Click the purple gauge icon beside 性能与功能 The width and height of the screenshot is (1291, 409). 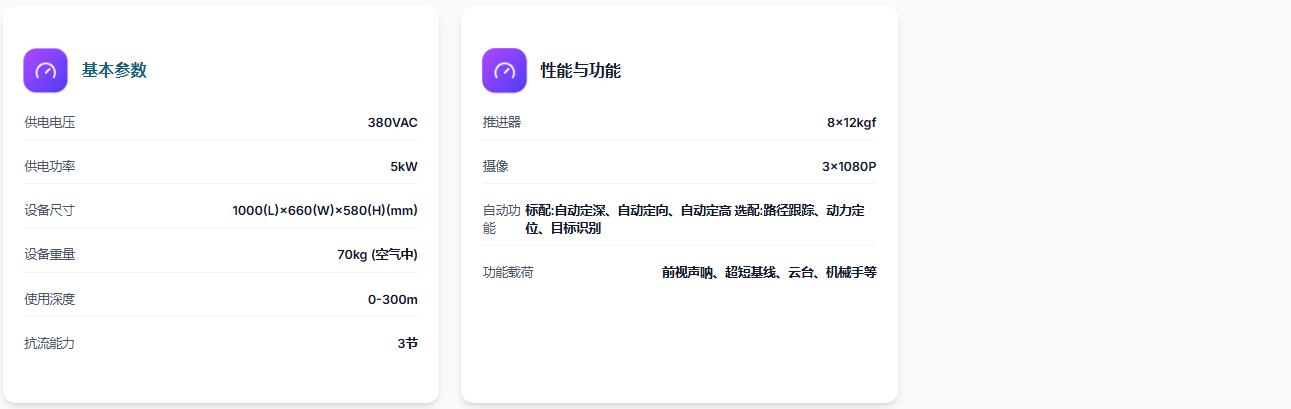click(x=504, y=70)
